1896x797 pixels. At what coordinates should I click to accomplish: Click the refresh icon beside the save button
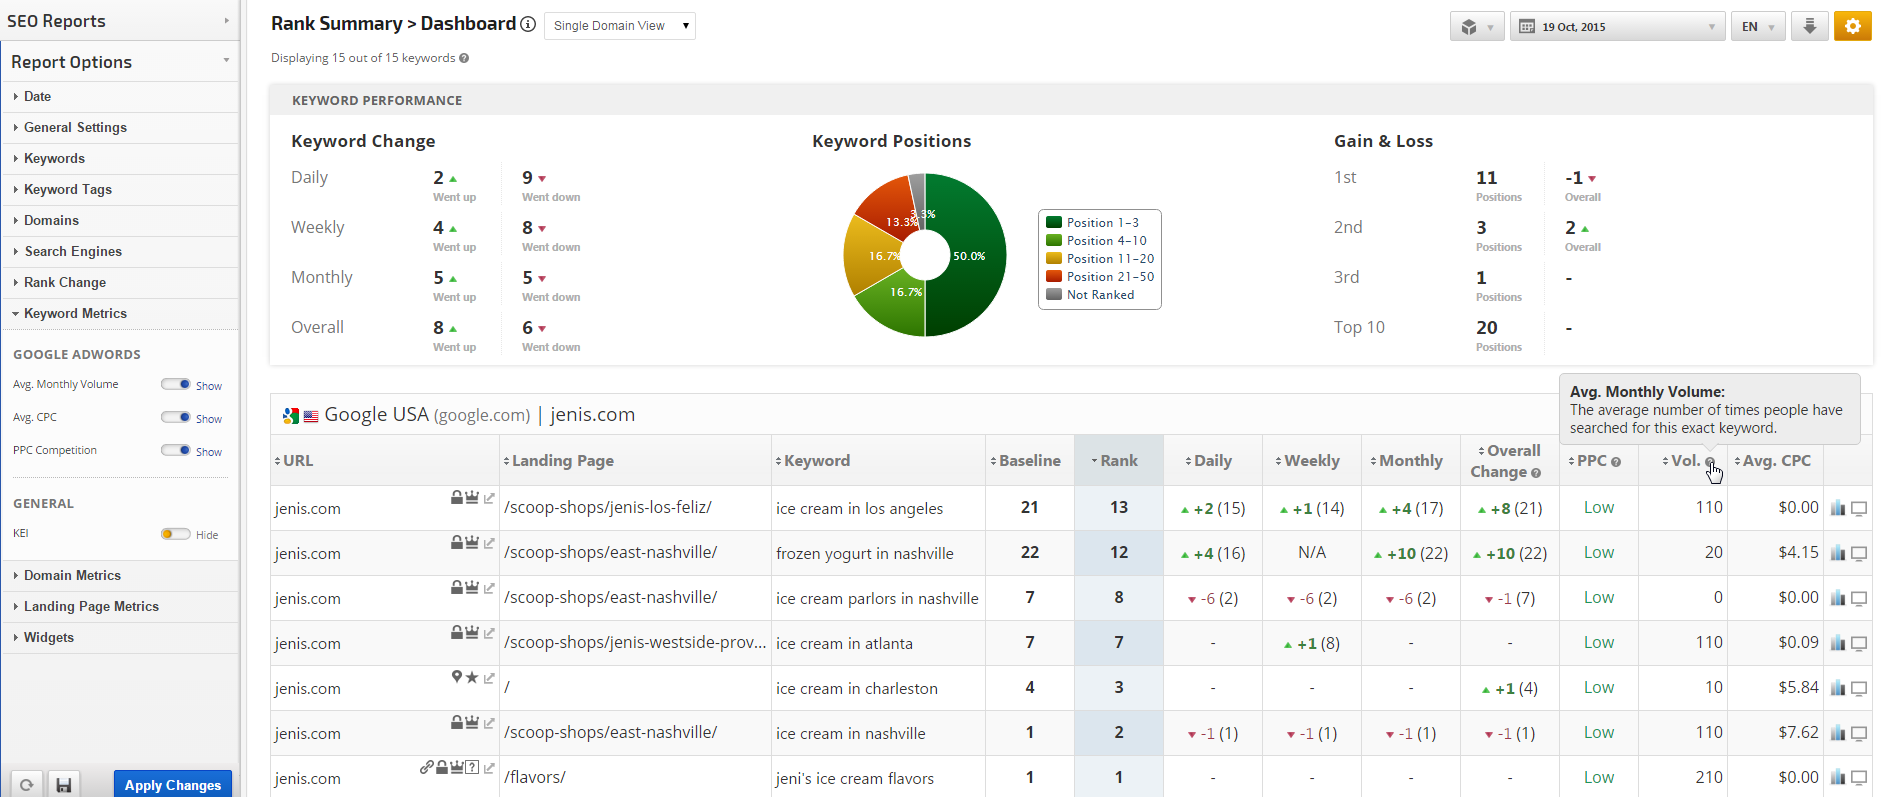[27, 785]
